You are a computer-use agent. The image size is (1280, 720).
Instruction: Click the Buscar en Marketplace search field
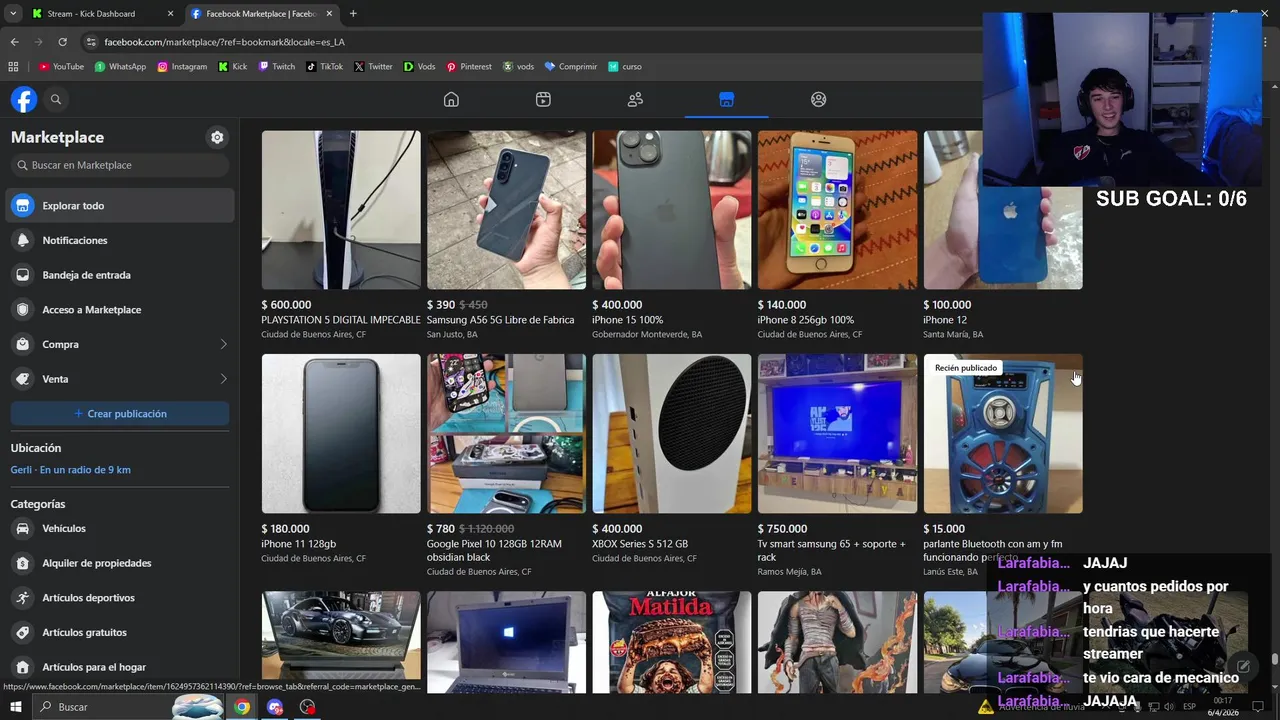click(120, 165)
